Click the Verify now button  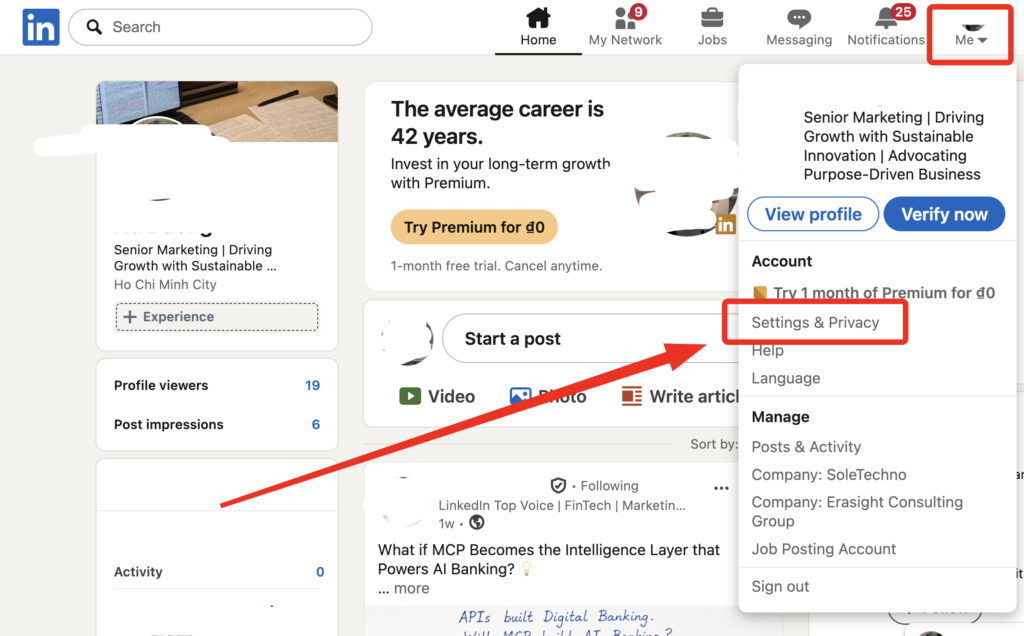[x=944, y=214]
